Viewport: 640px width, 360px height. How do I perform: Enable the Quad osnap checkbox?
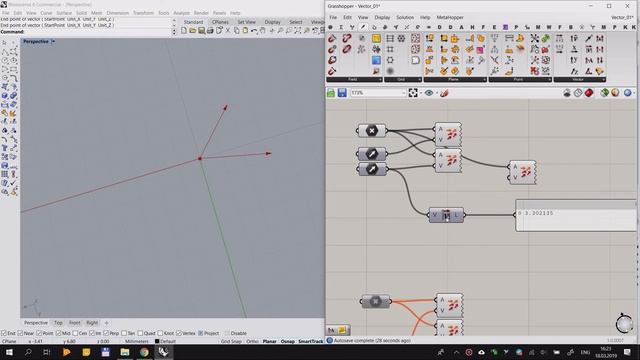tap(140, 333)
